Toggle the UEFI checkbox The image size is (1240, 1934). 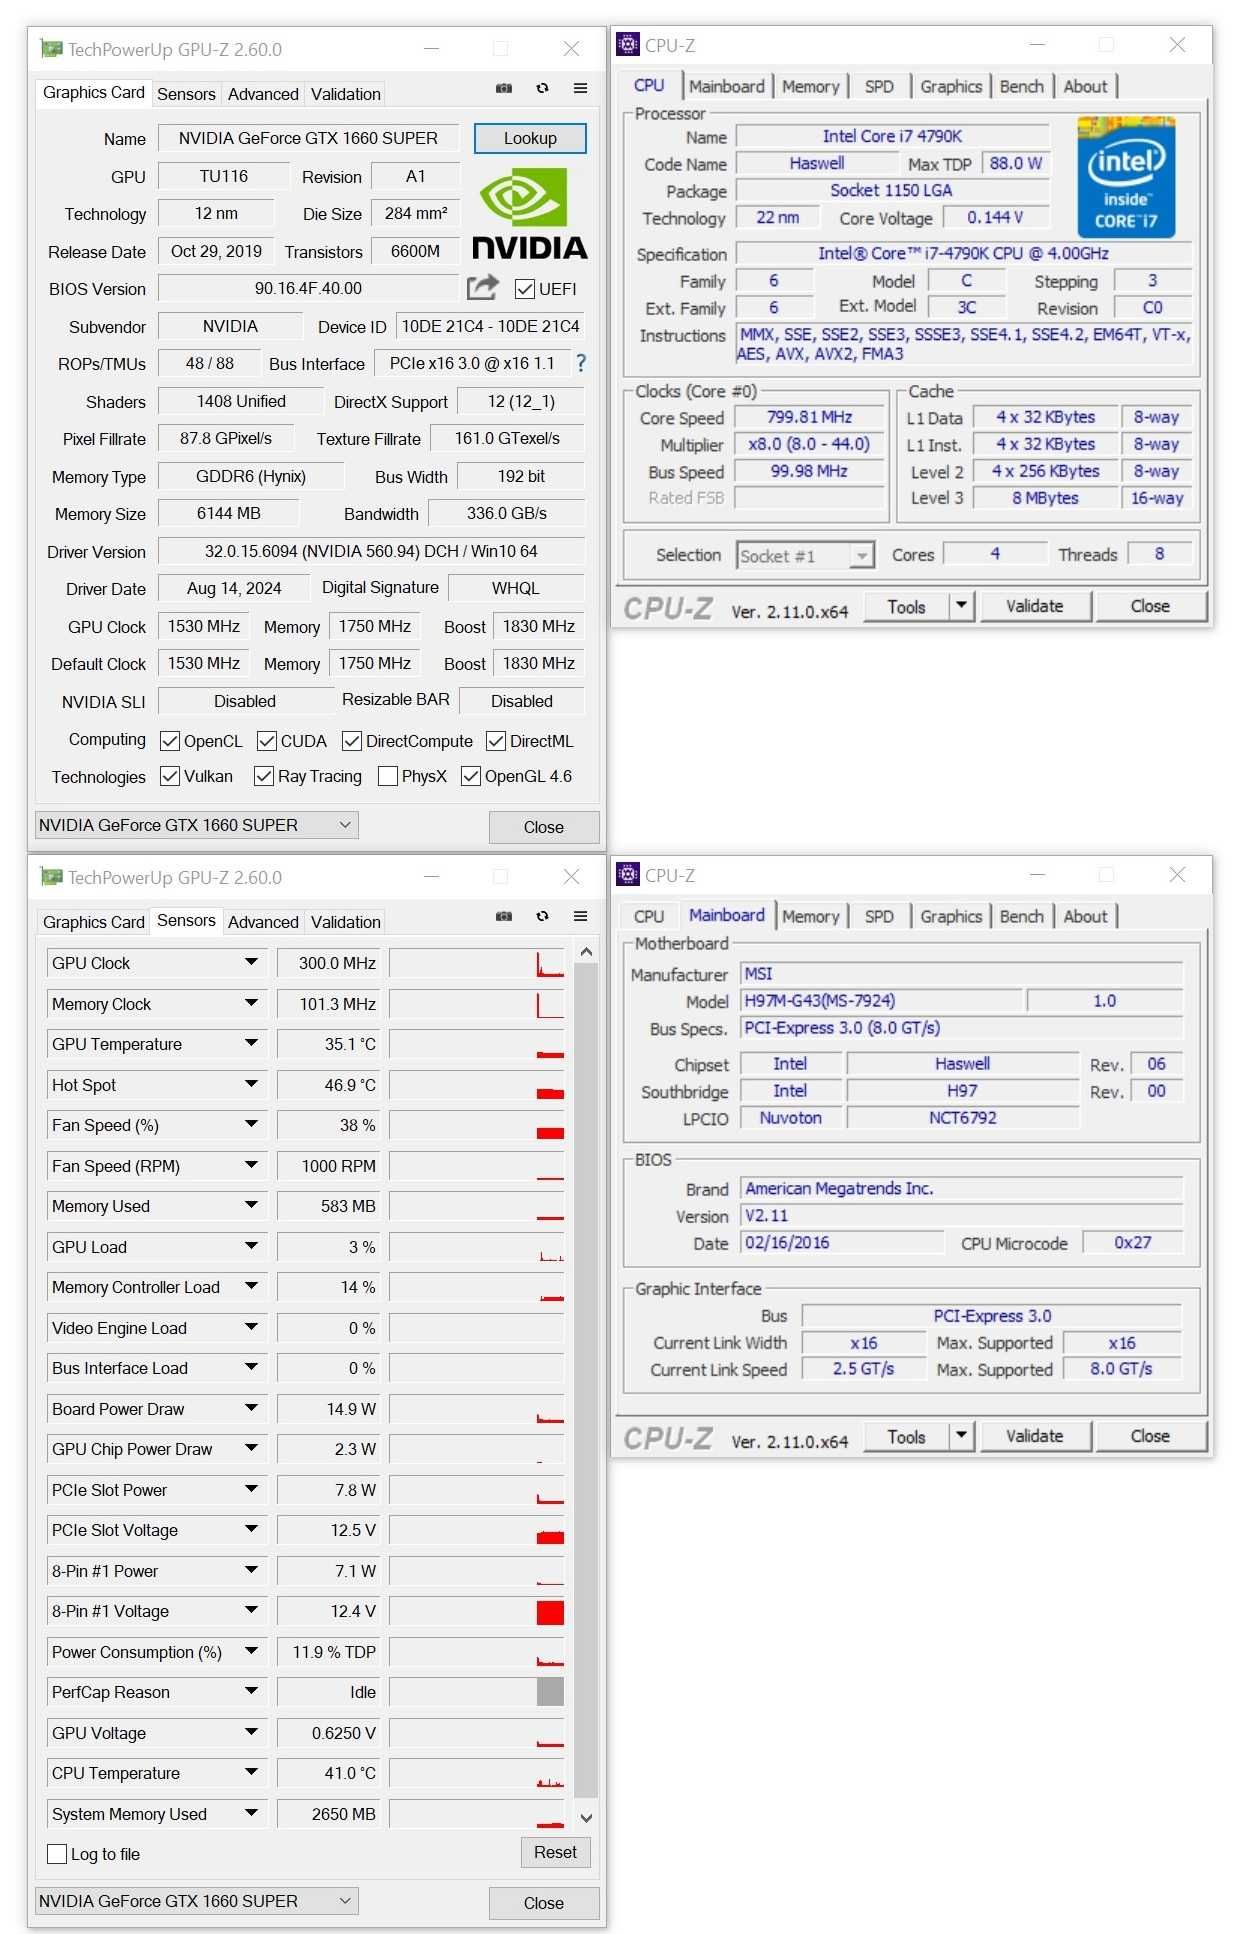[524, 289]
